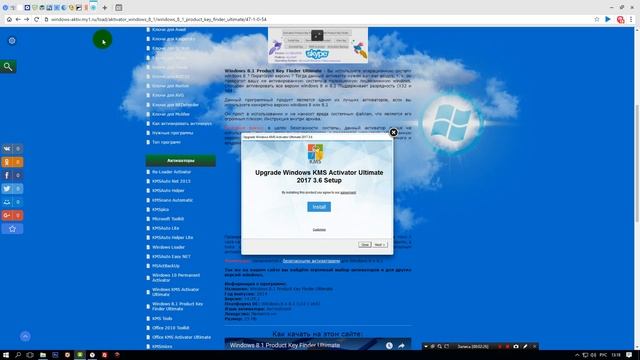Open the Re-Loader Activator link
Screen dimensions: 640x360
171,172
